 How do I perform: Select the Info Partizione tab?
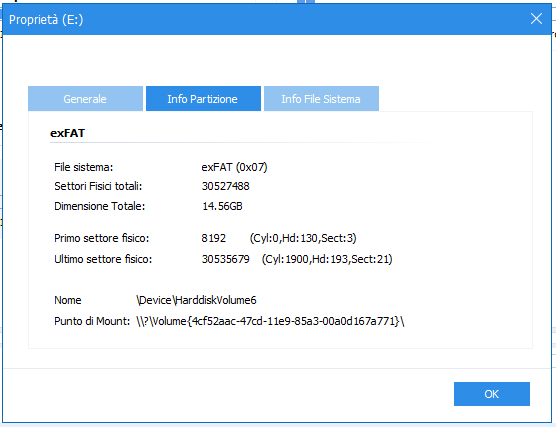203,99
